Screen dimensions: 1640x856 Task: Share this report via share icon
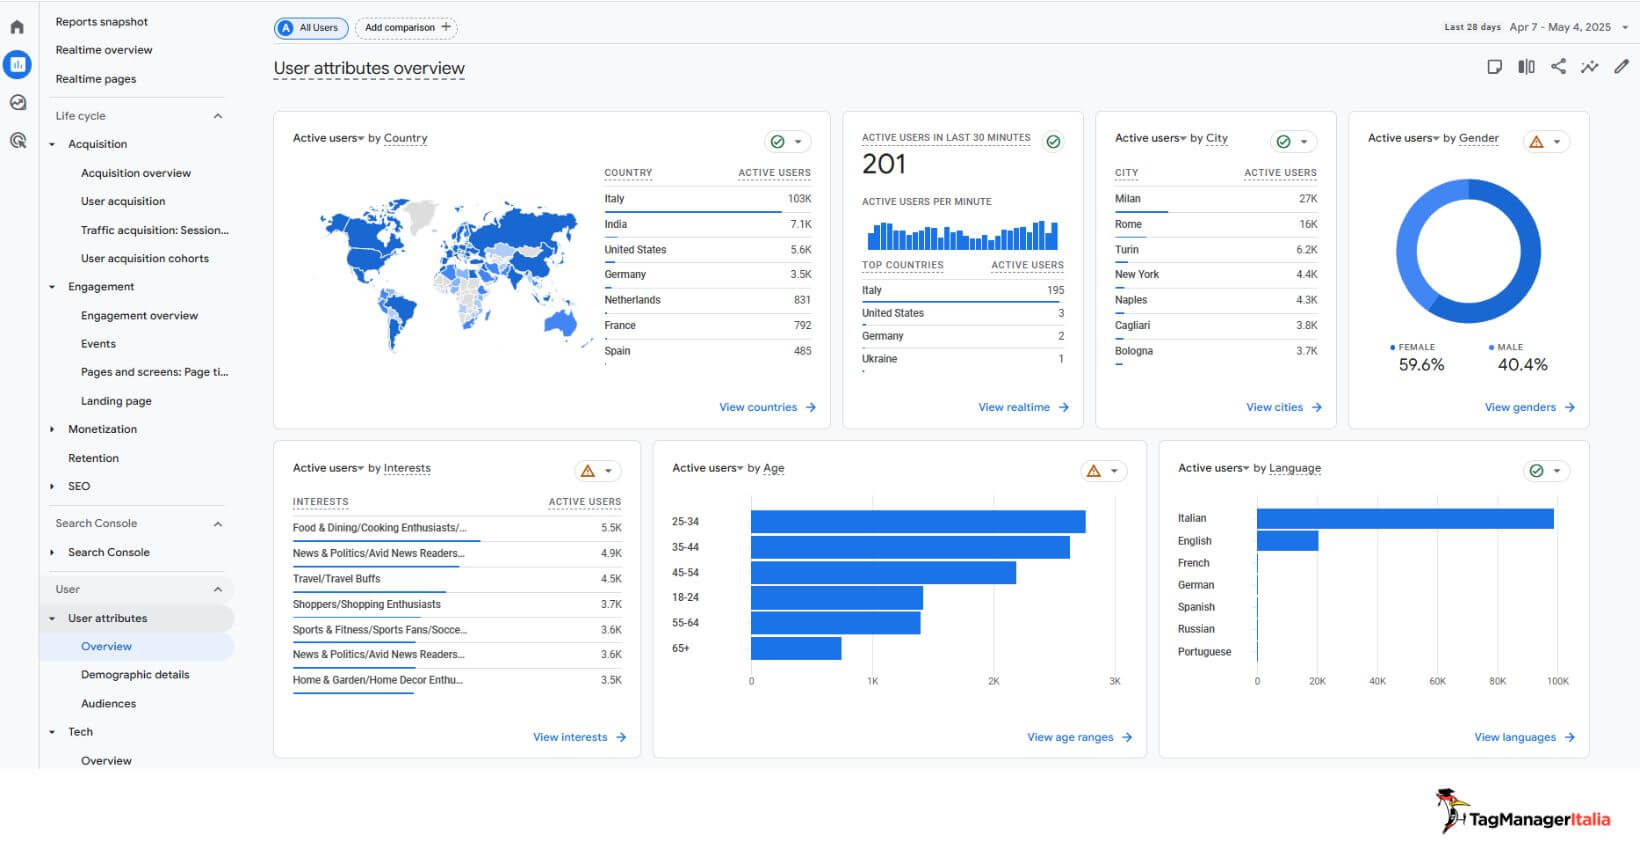click(x=1558, y=67)
